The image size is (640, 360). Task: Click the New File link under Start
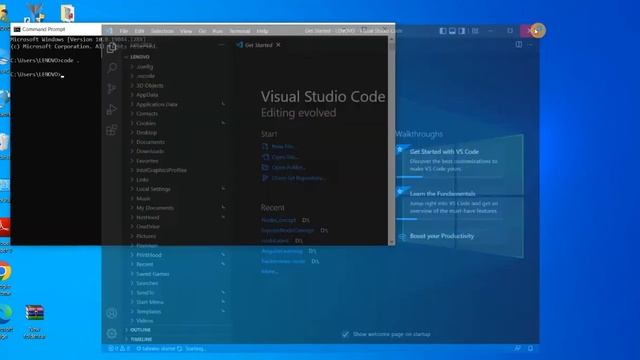coord(283,147)
